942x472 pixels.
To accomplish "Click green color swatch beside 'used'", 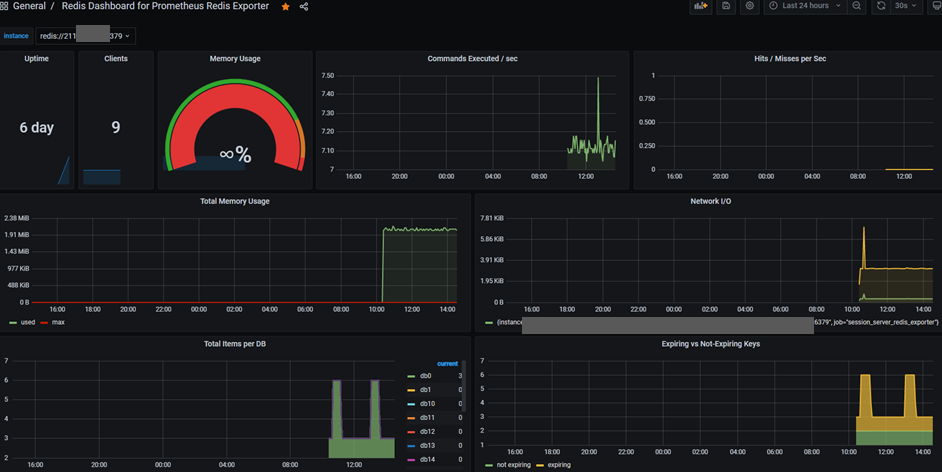I will tap(13, 322).
